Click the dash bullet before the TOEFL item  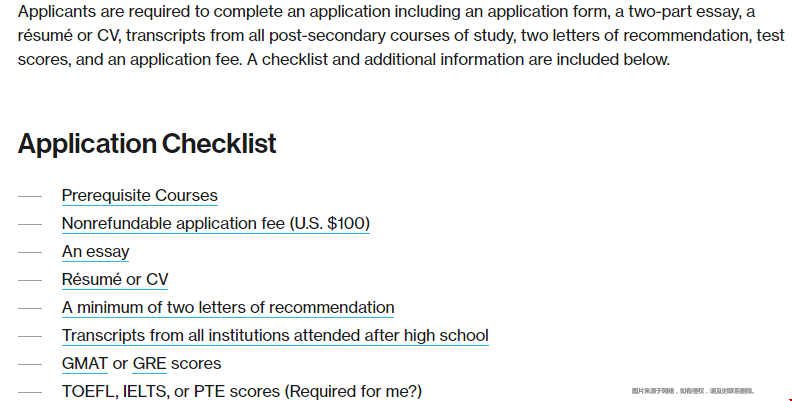coord(30,392)
